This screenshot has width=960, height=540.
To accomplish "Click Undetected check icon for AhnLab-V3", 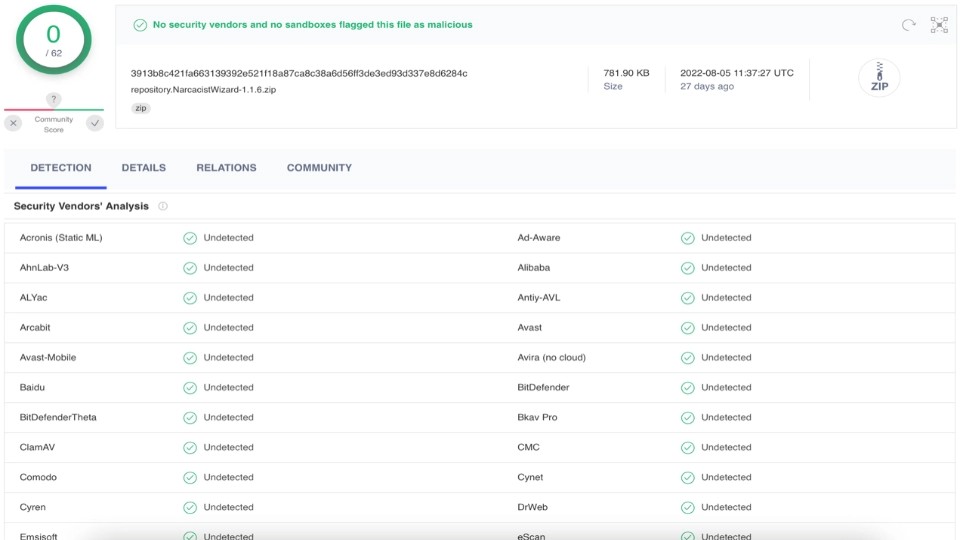I will 190,268.
